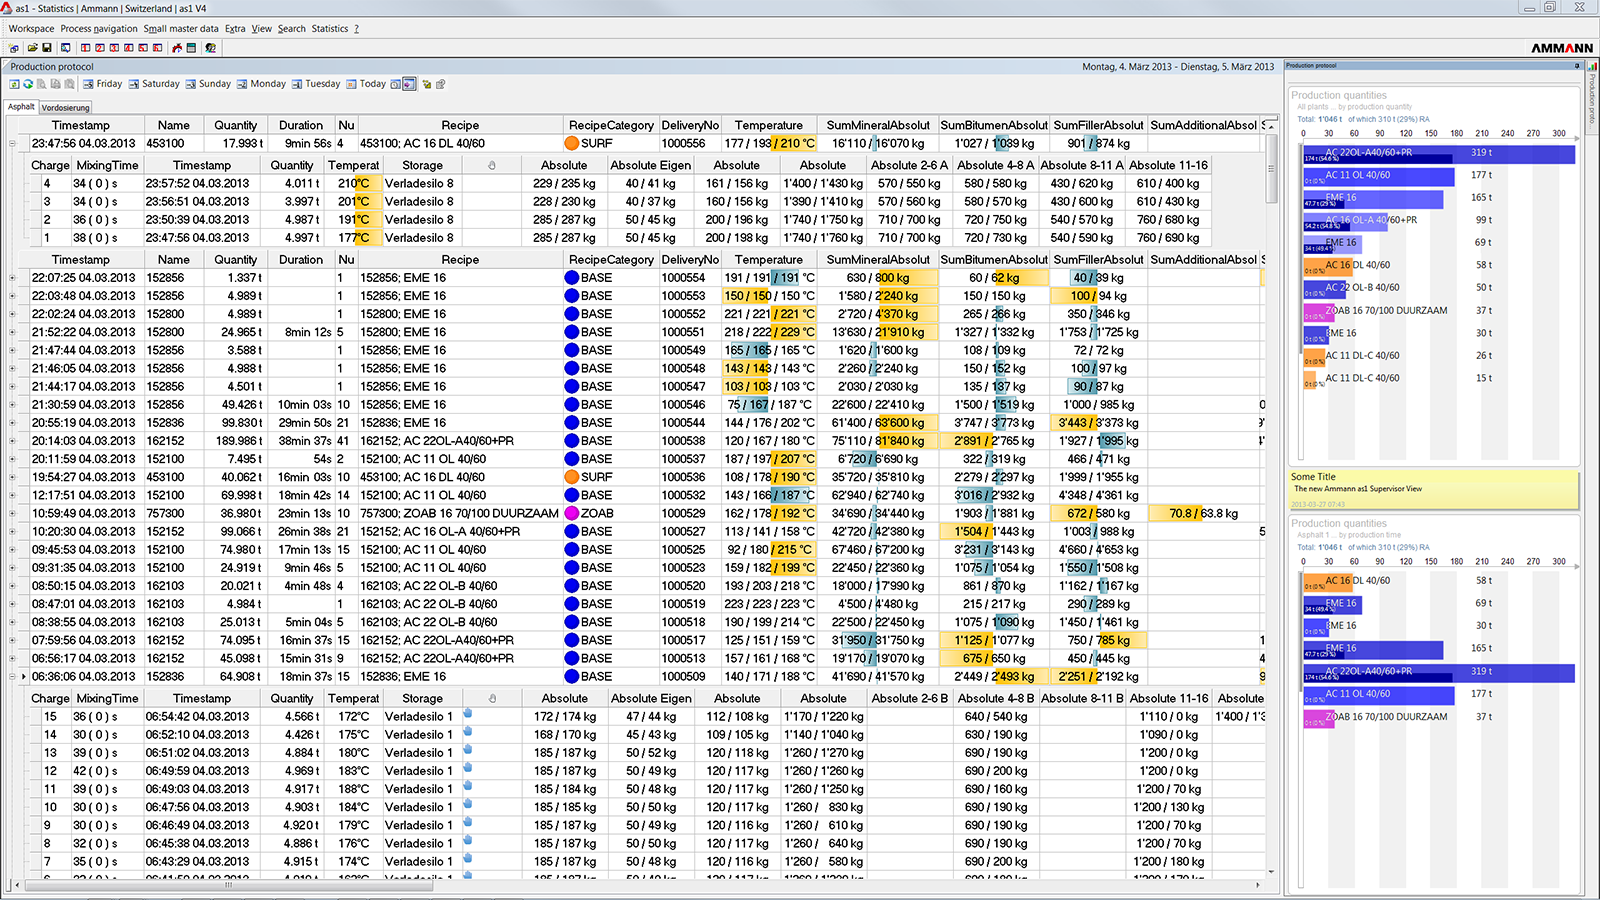
Task: Jump to Today's production protocol
Action: coord(366,84)
